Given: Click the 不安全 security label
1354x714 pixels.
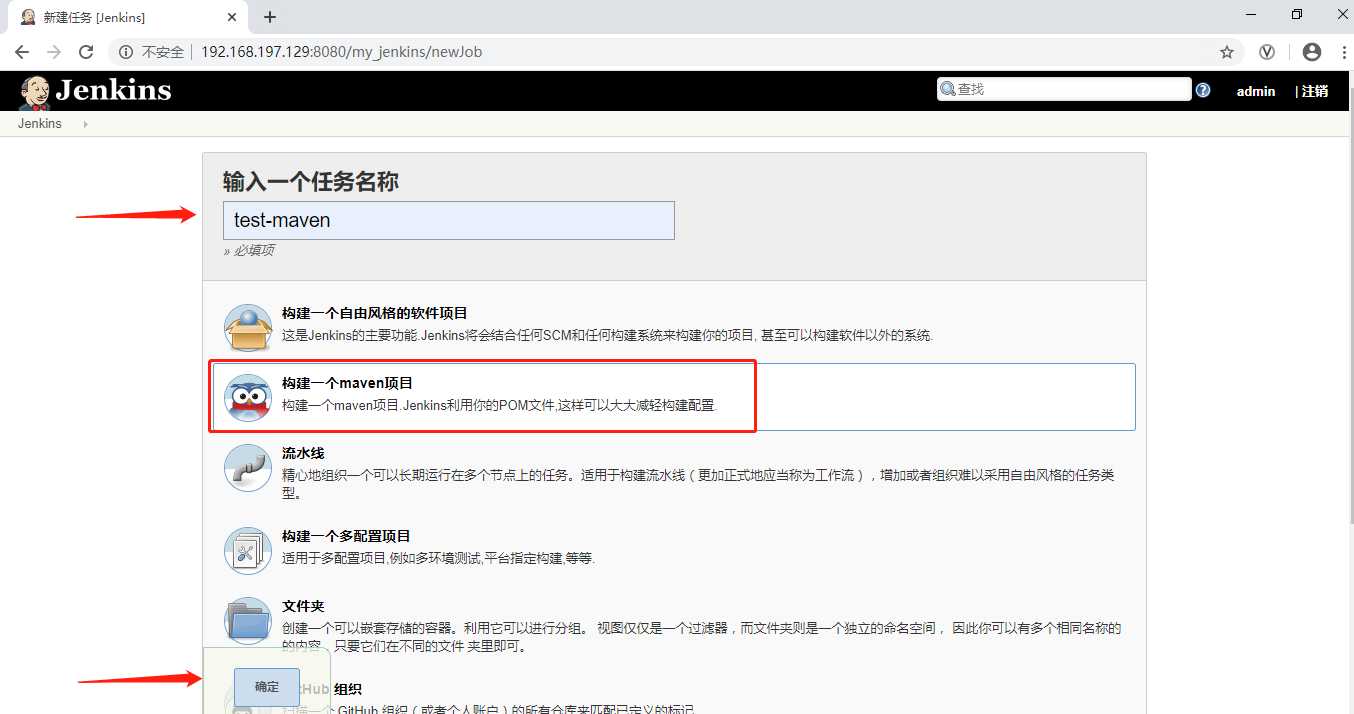Looking at the screenshot, I should point(163,52).
